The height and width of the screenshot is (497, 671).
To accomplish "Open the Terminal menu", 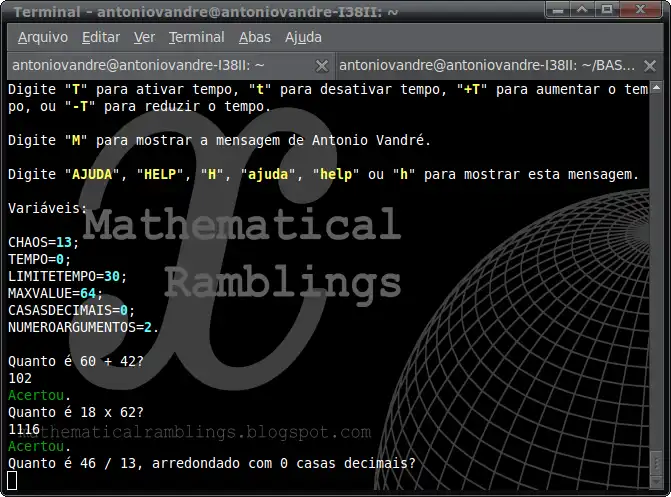I will tap(196, 37).
